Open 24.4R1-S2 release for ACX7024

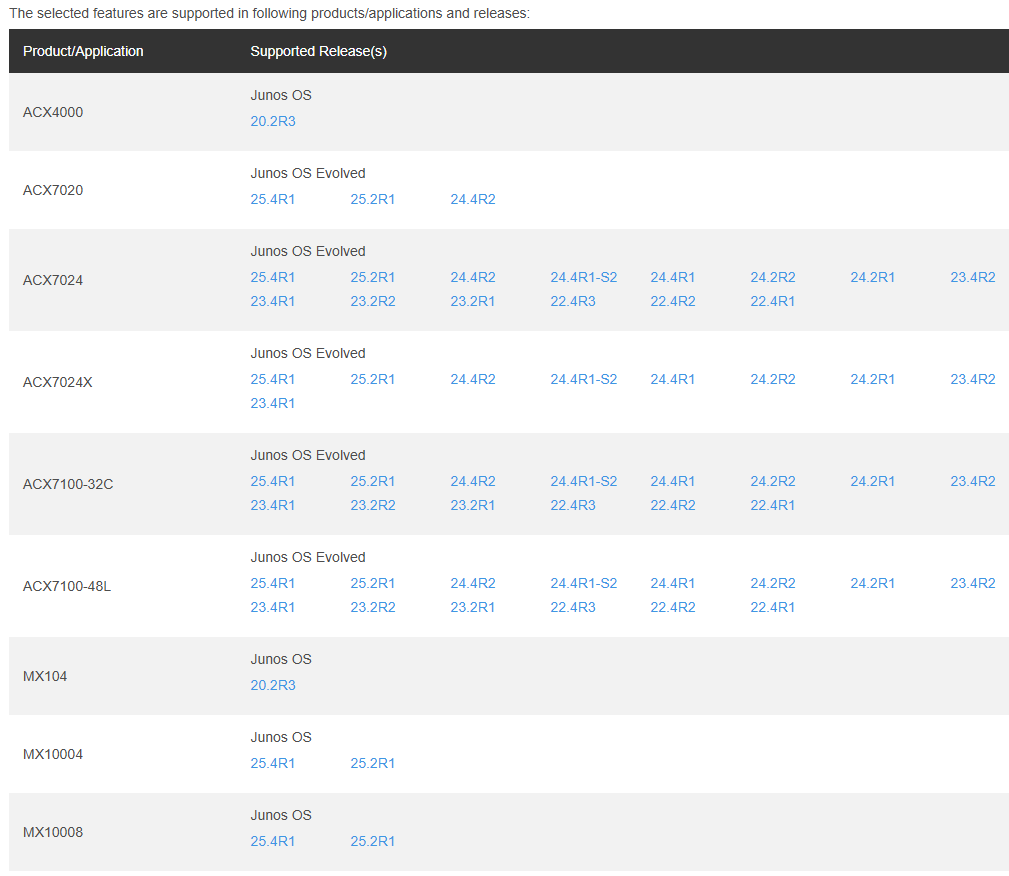pyautogui.click(x=583, y=277)
